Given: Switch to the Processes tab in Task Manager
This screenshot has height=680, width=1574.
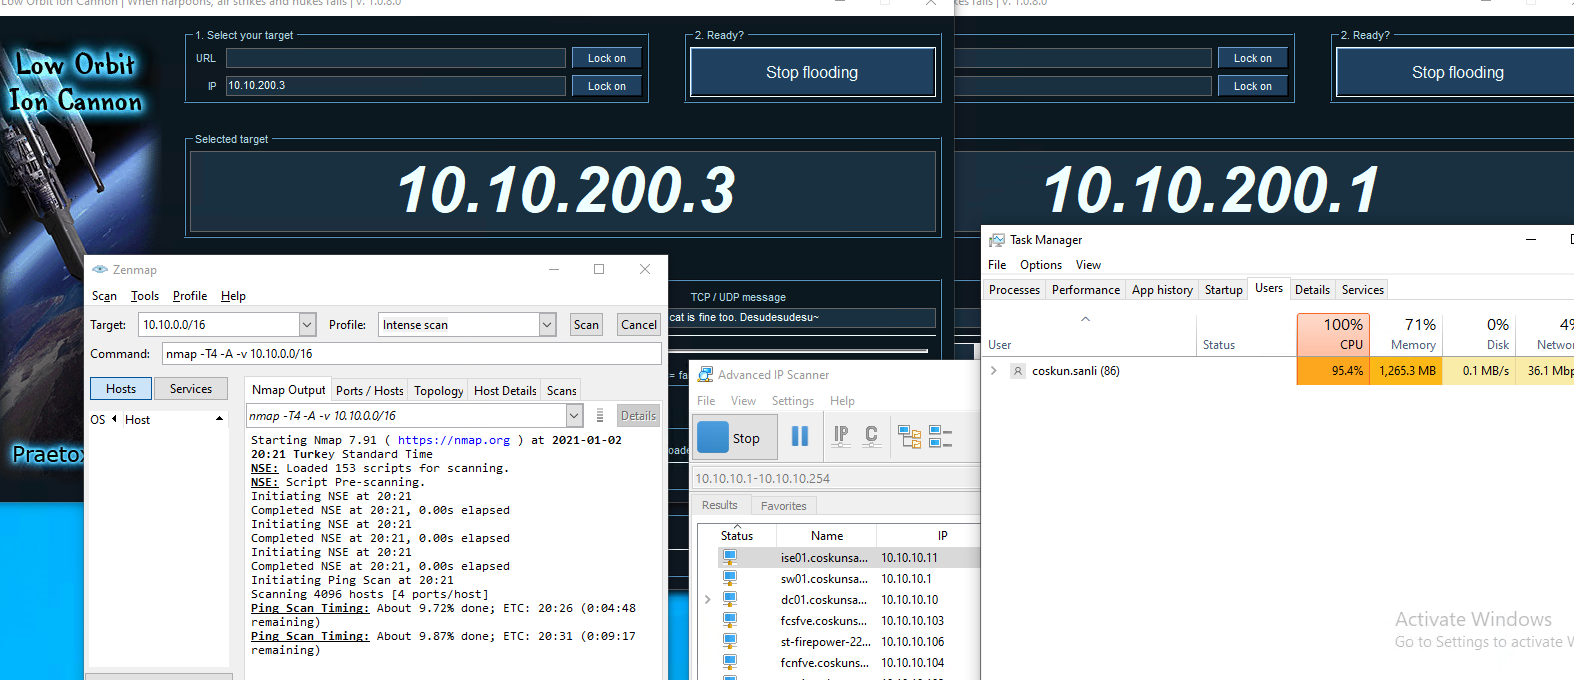Looking at the screenshot, I should [1014, 290].
